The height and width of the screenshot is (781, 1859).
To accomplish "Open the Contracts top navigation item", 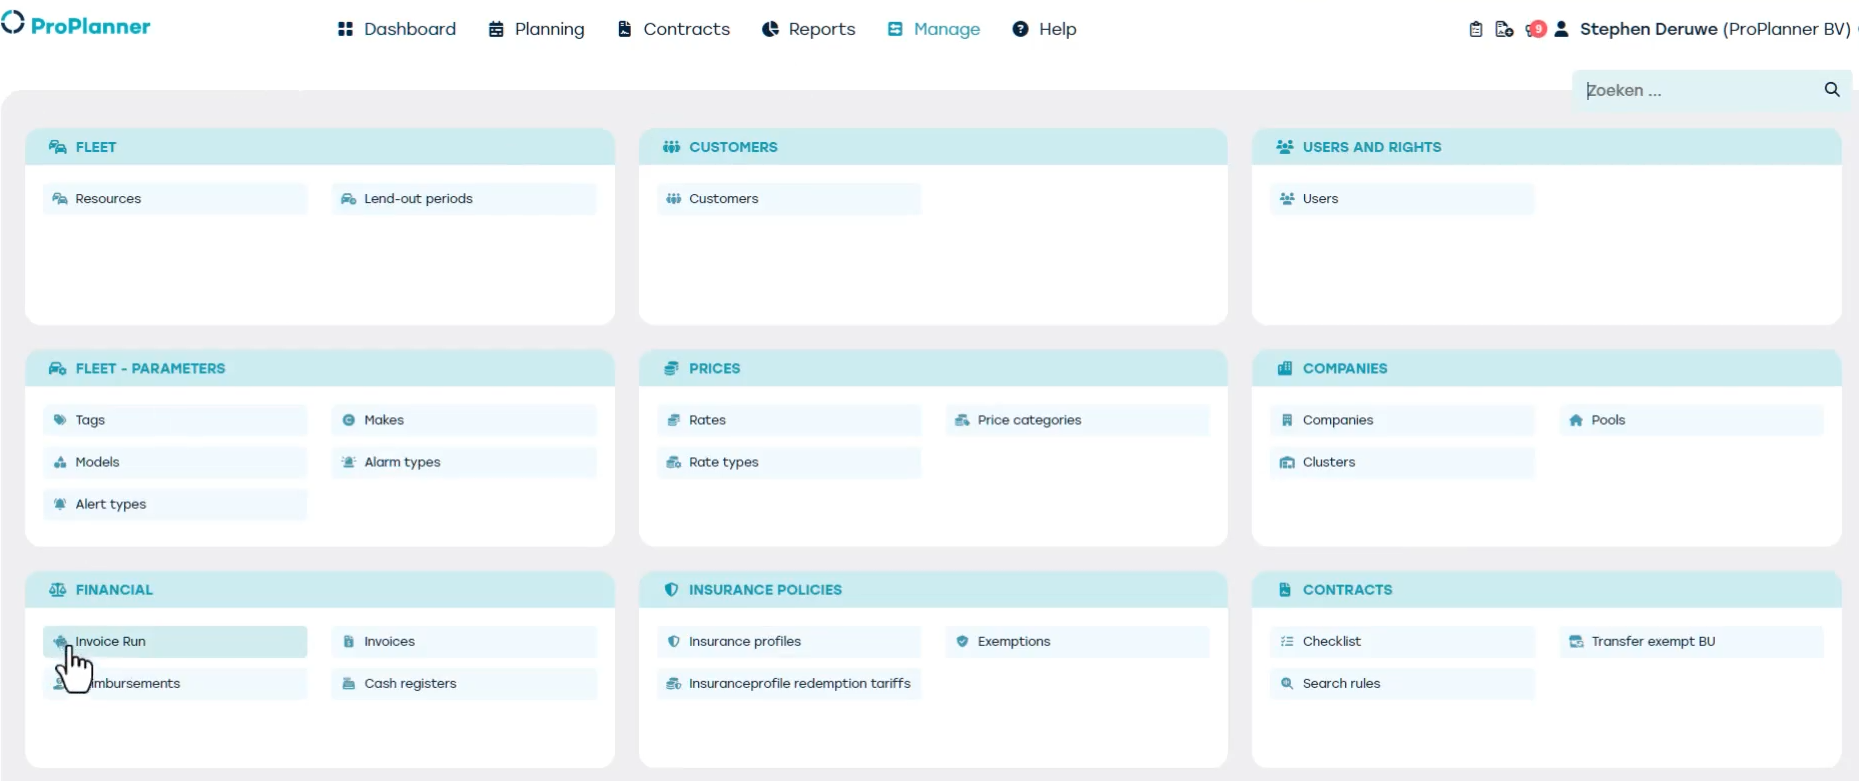I will [x=673, y=29].
